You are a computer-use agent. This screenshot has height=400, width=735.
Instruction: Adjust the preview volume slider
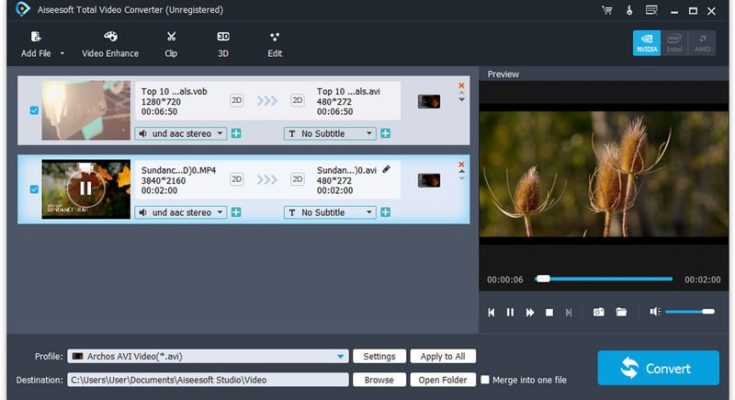690,312
